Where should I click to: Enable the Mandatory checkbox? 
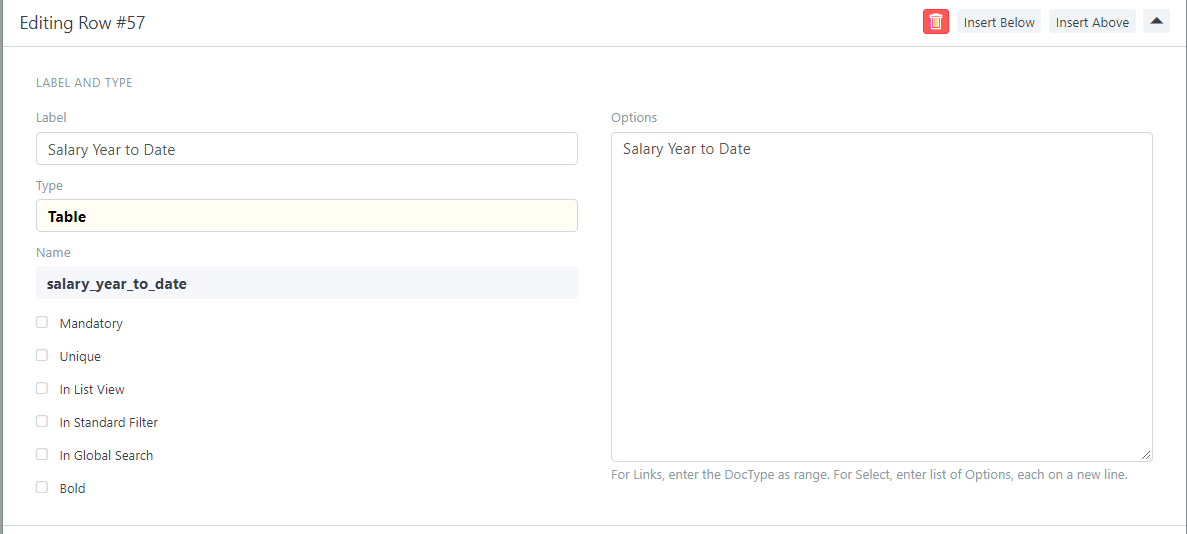tap(42, 322)
